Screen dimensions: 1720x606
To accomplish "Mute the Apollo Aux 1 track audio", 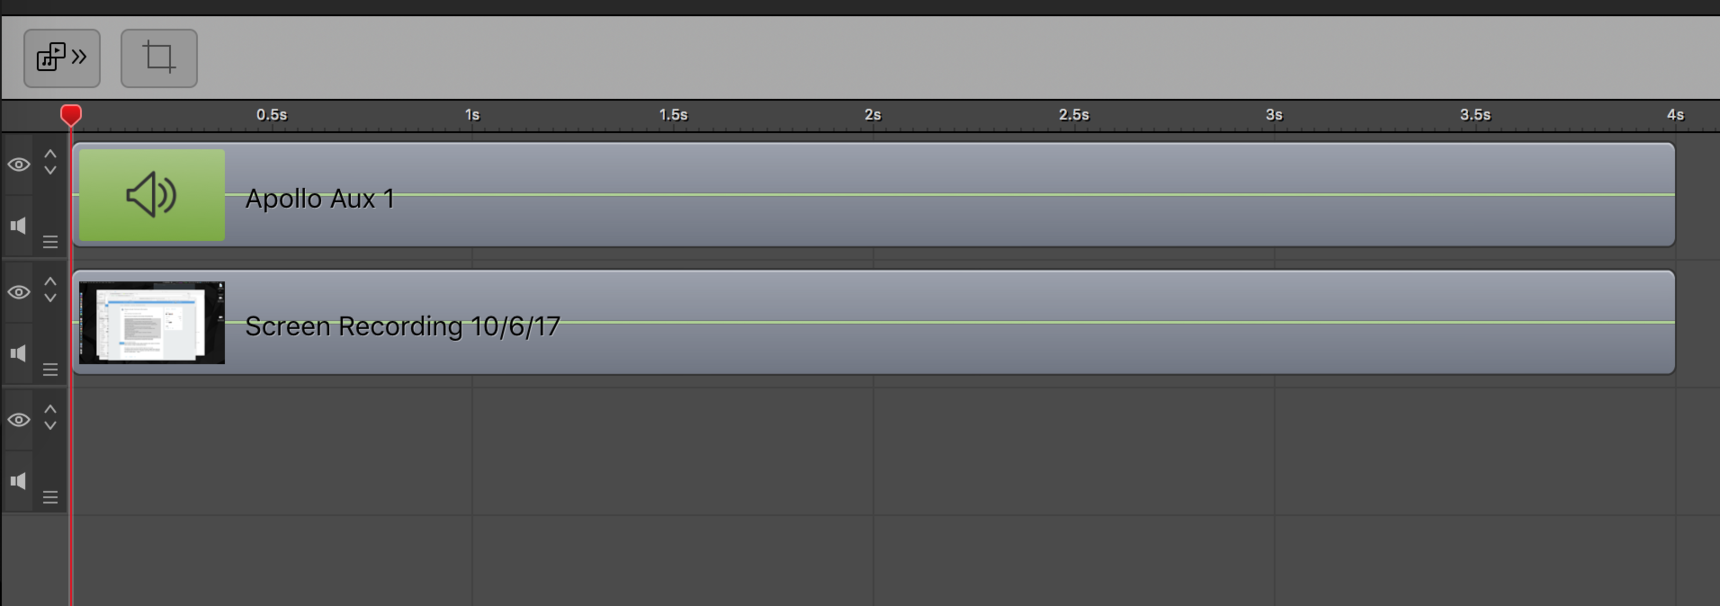I will pyautogui.click(x=18, y=226).
